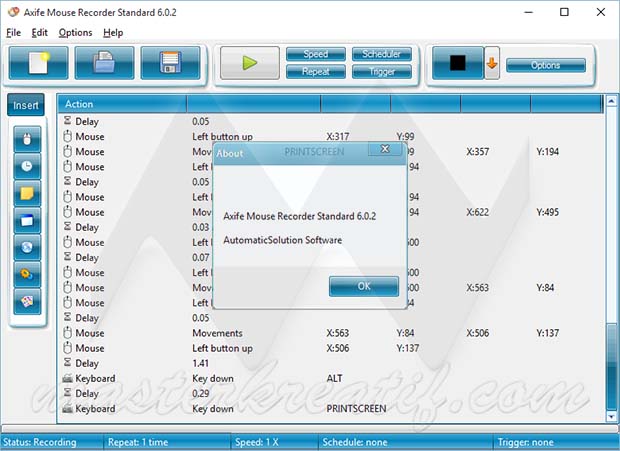Image resolution: width=620 pixels, height=451 pixels.
Task: Open the Options menu
Action: point(76,33)
